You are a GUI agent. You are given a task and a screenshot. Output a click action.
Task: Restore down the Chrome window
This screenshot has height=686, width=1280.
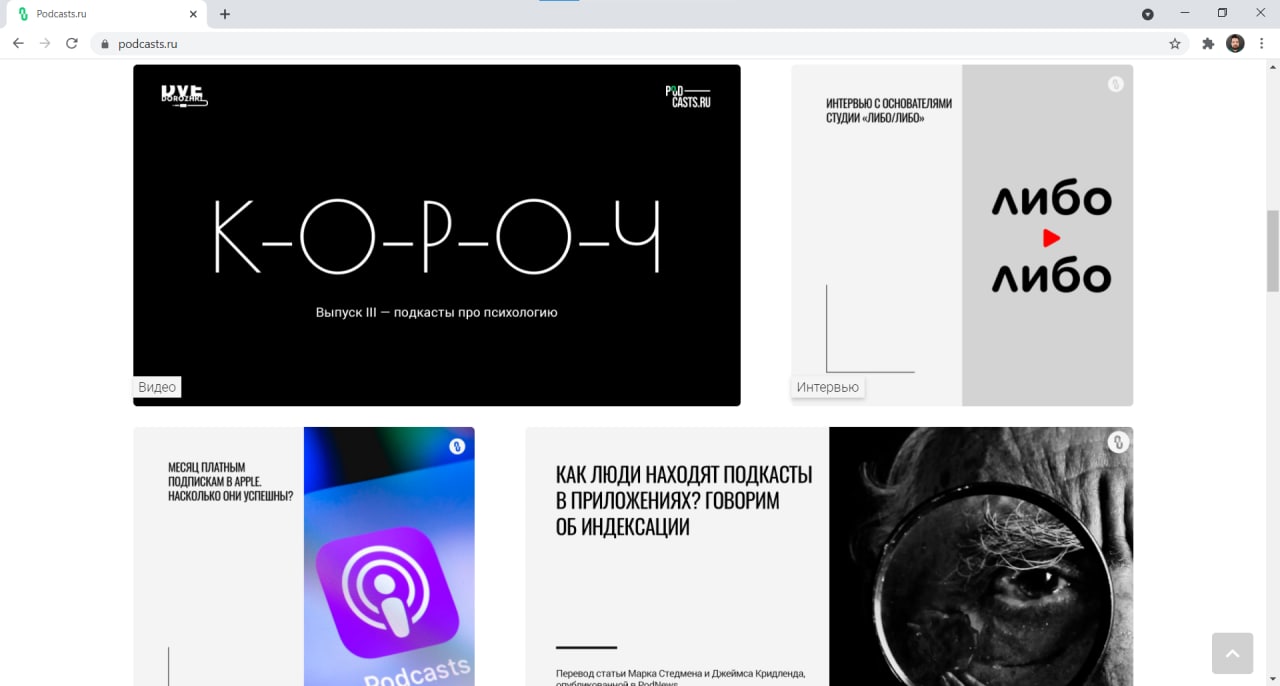click(x=1222, y=13)
